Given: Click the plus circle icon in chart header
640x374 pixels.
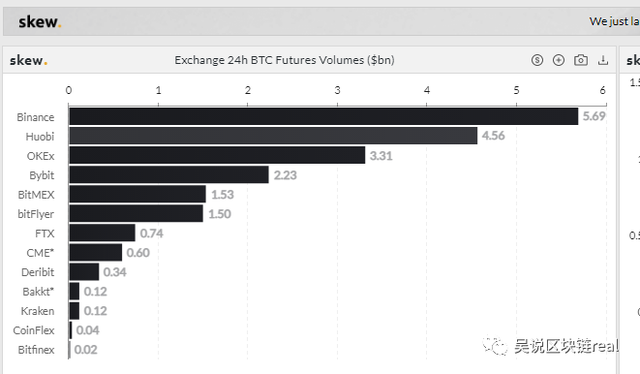Looking at the screenshot, I should click(558, 60).
